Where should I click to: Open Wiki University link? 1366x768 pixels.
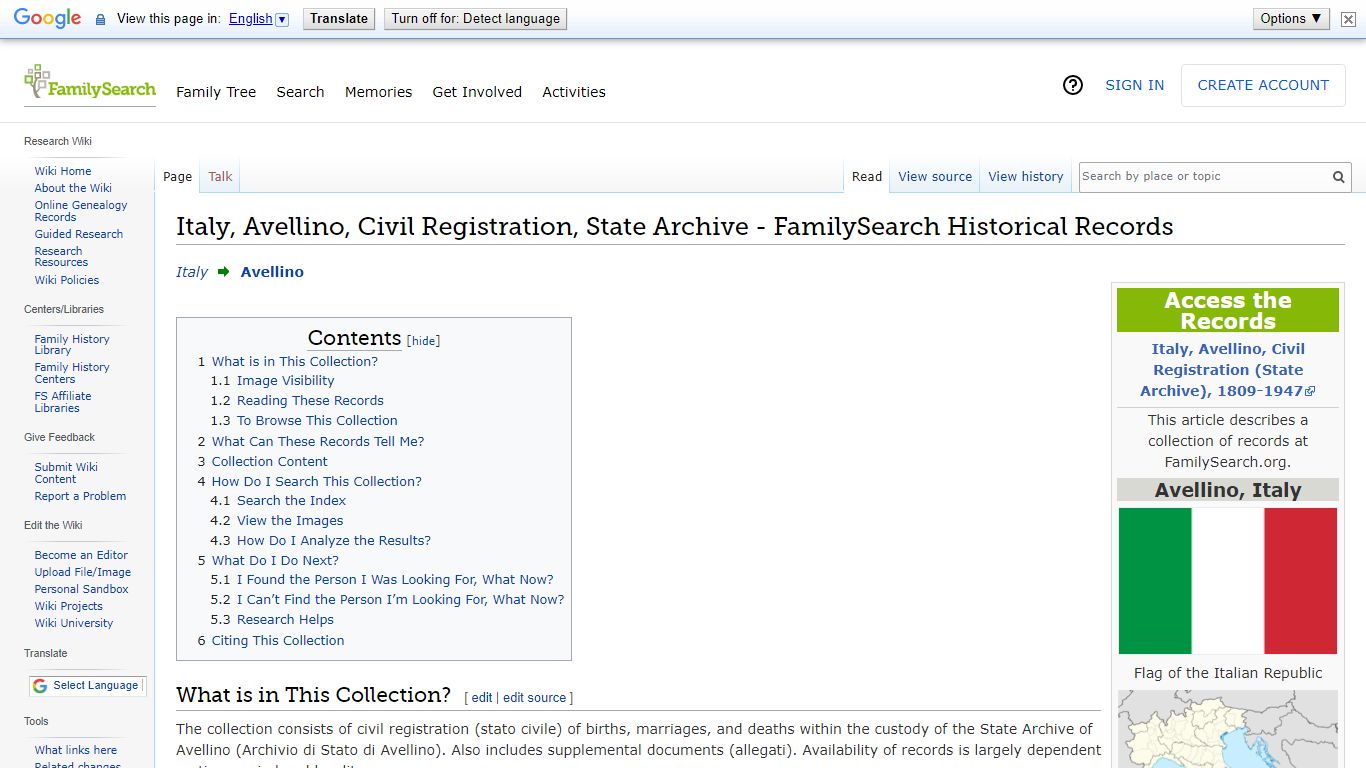(x=74, y=623)
